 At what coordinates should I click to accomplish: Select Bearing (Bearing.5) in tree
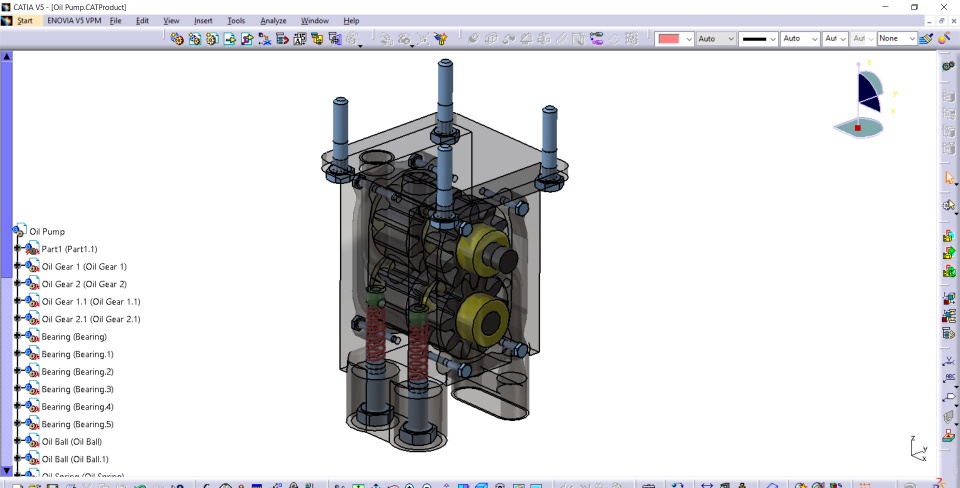(x=77, y=424)
